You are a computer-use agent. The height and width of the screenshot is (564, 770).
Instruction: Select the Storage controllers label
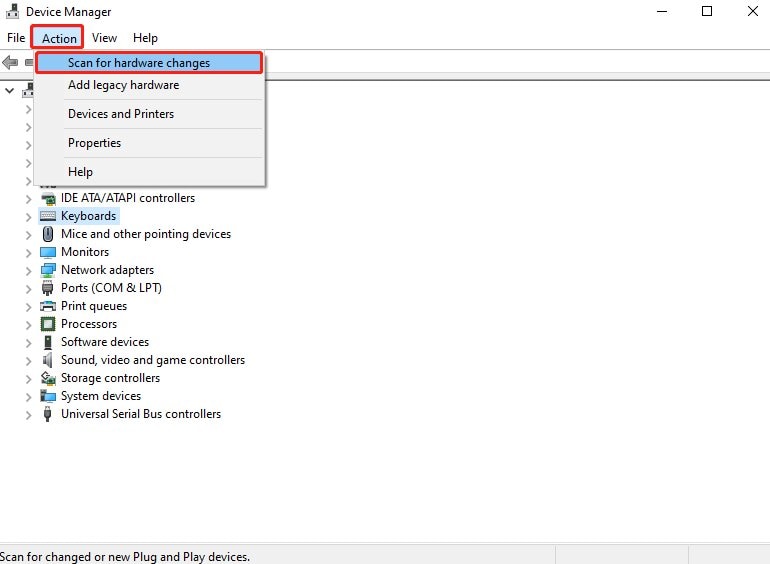click(x=110, y=378)
